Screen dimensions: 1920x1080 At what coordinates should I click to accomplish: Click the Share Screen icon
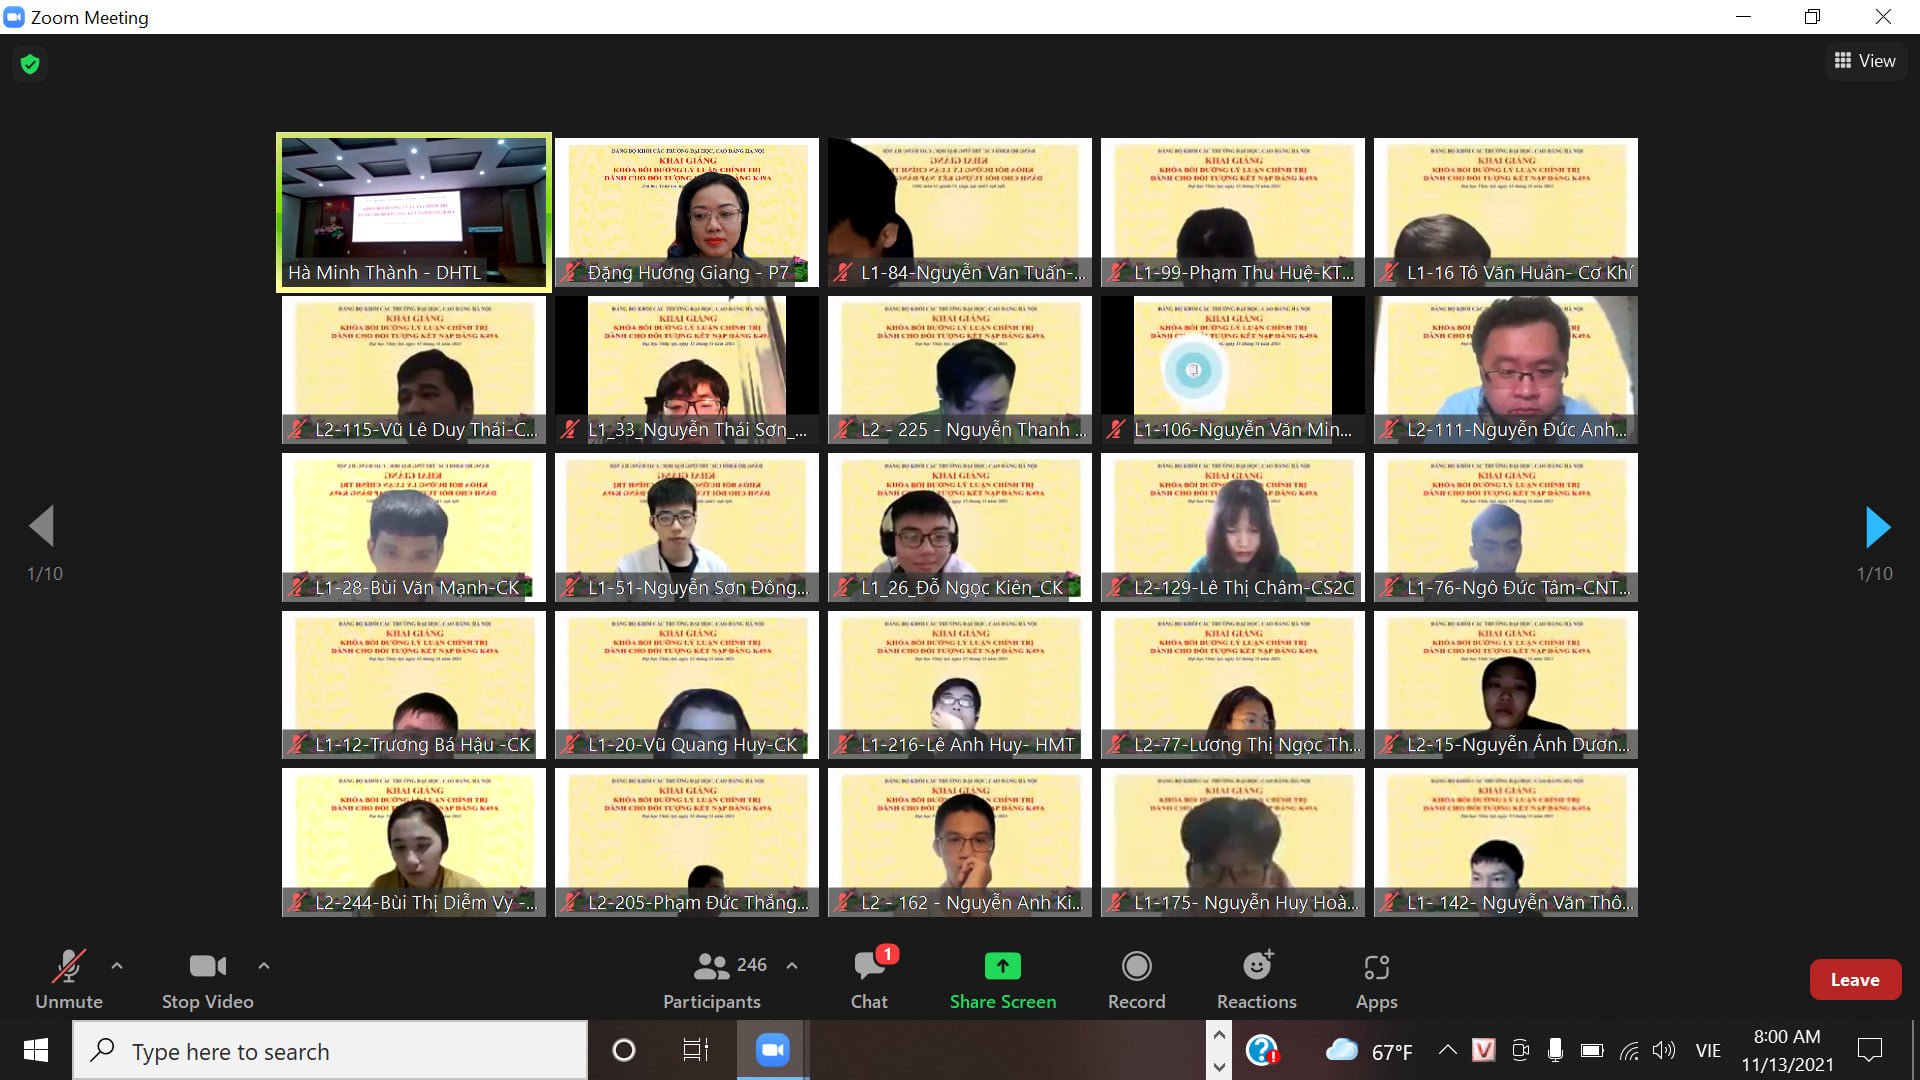[1002, 966]
